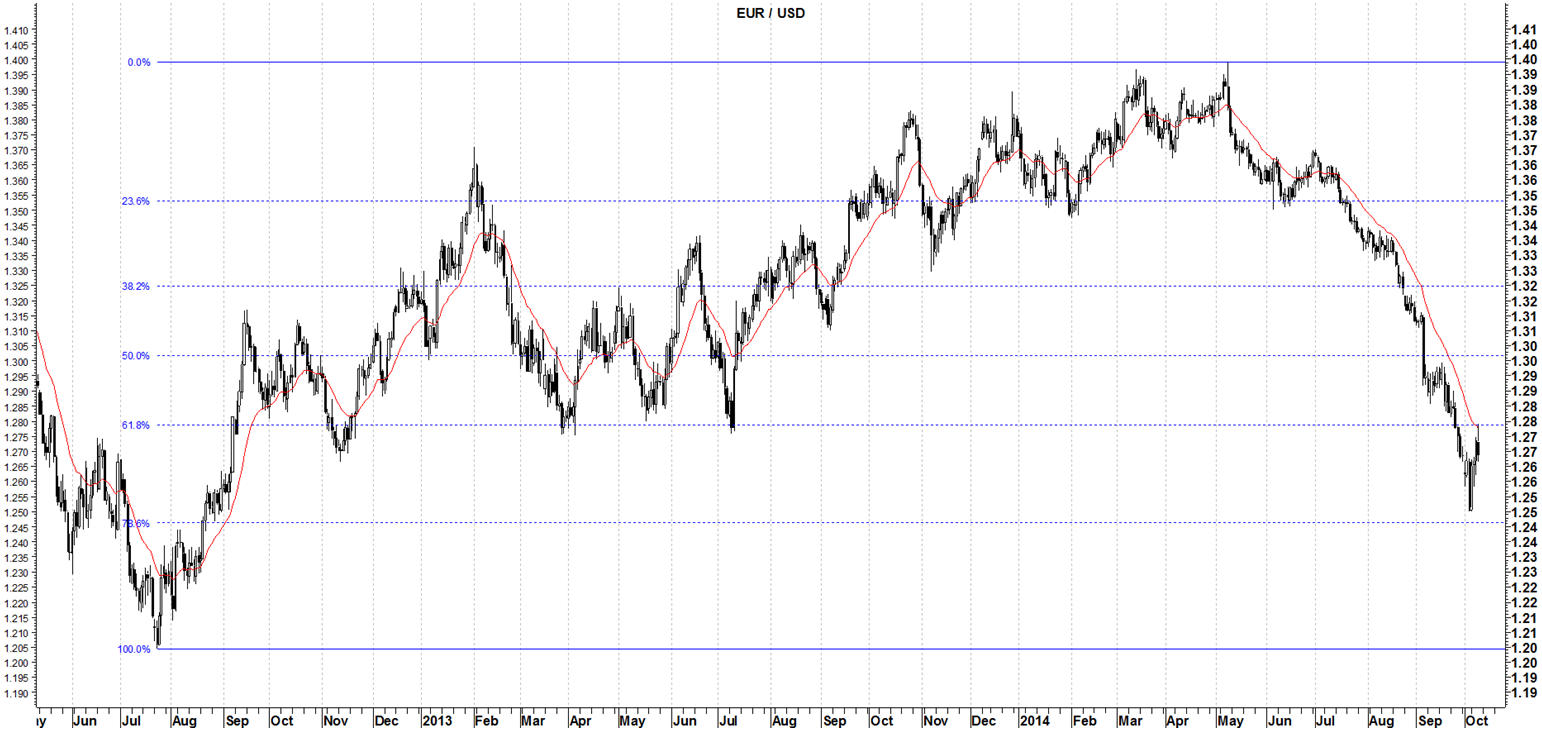Pick the "1.365" left-axis price label
The height and width of the screenshot is (735, 1542).
(16, 166)
